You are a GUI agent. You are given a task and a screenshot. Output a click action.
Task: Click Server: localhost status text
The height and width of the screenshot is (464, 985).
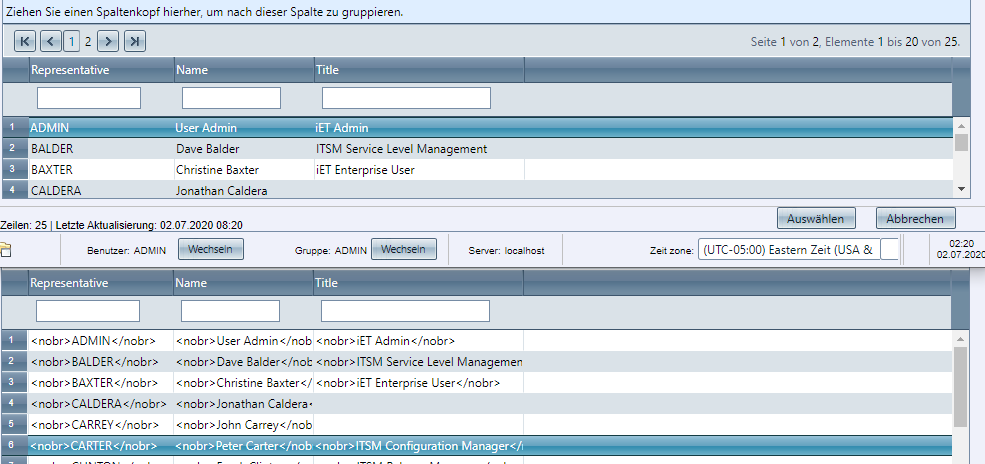tap(506, 250)
